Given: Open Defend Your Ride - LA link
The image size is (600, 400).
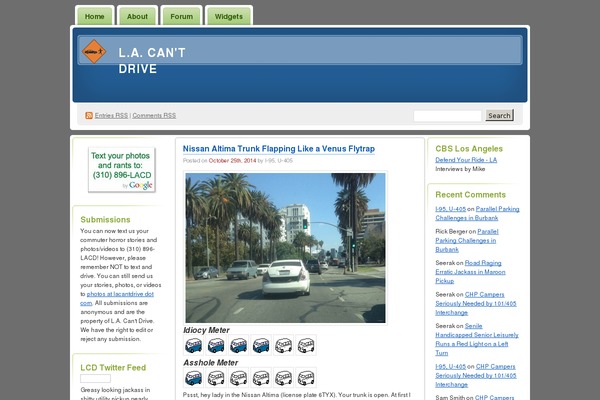Looking at the screenshot, I should (x=466, y=160).
